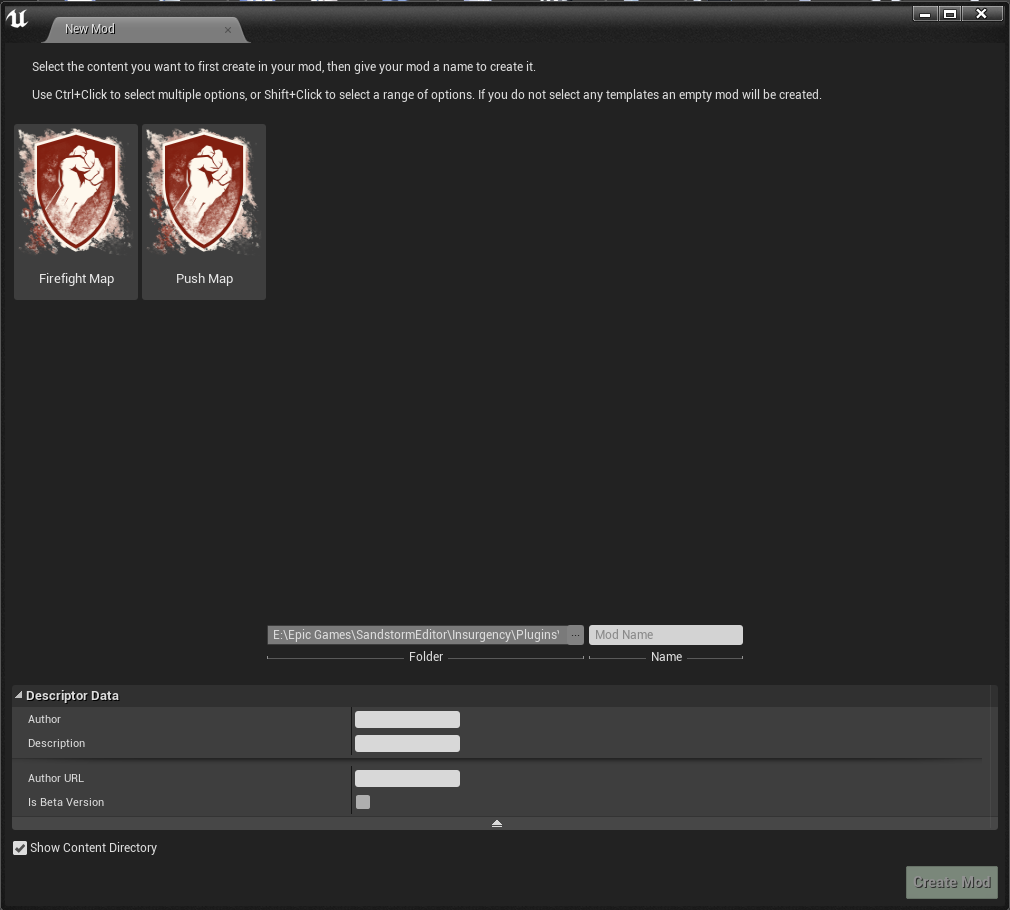Close the New Mod window

pos(982,14)
